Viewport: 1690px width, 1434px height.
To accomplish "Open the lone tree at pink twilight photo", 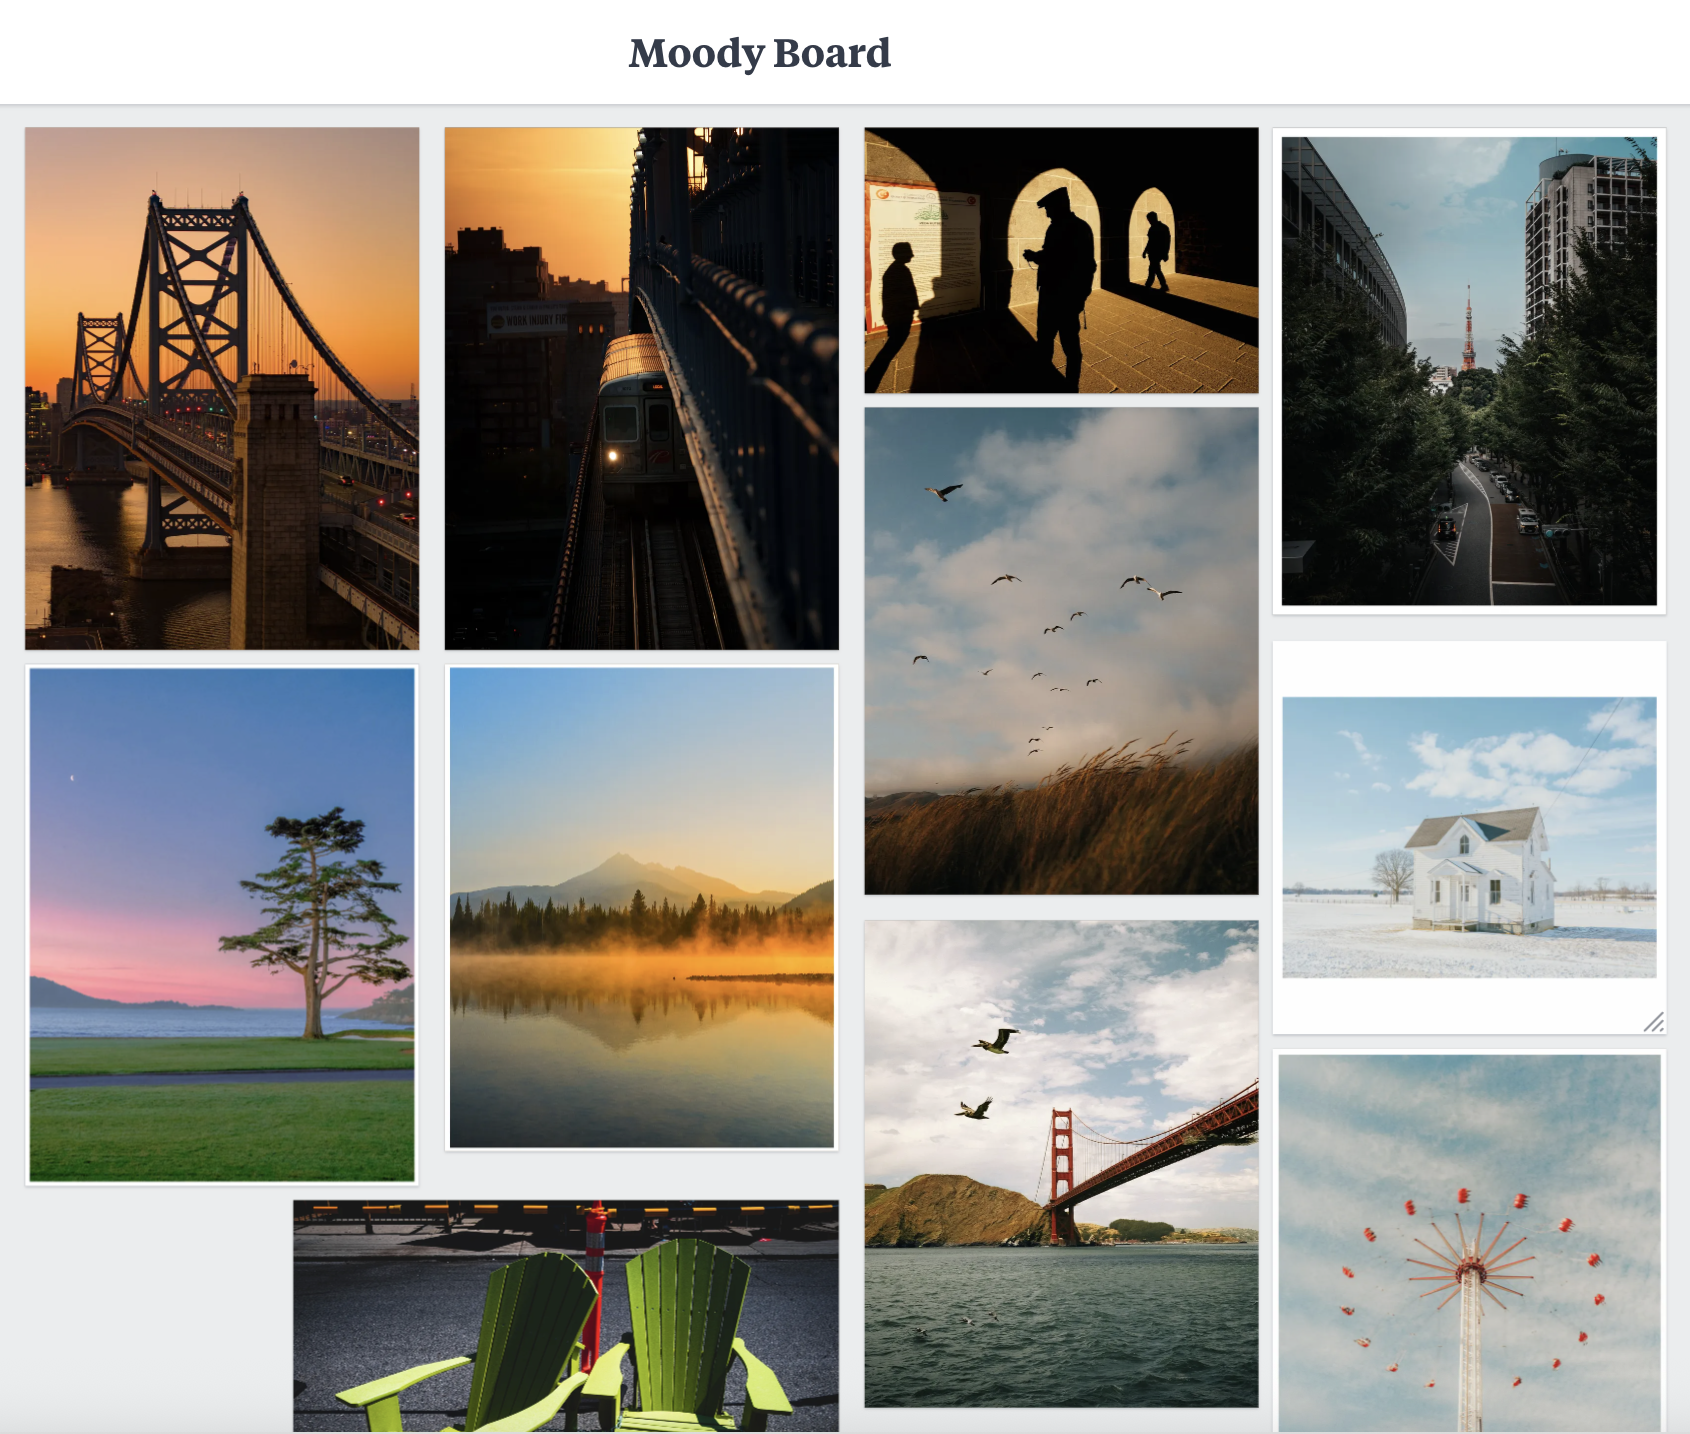I will click(x=222, y=925).
